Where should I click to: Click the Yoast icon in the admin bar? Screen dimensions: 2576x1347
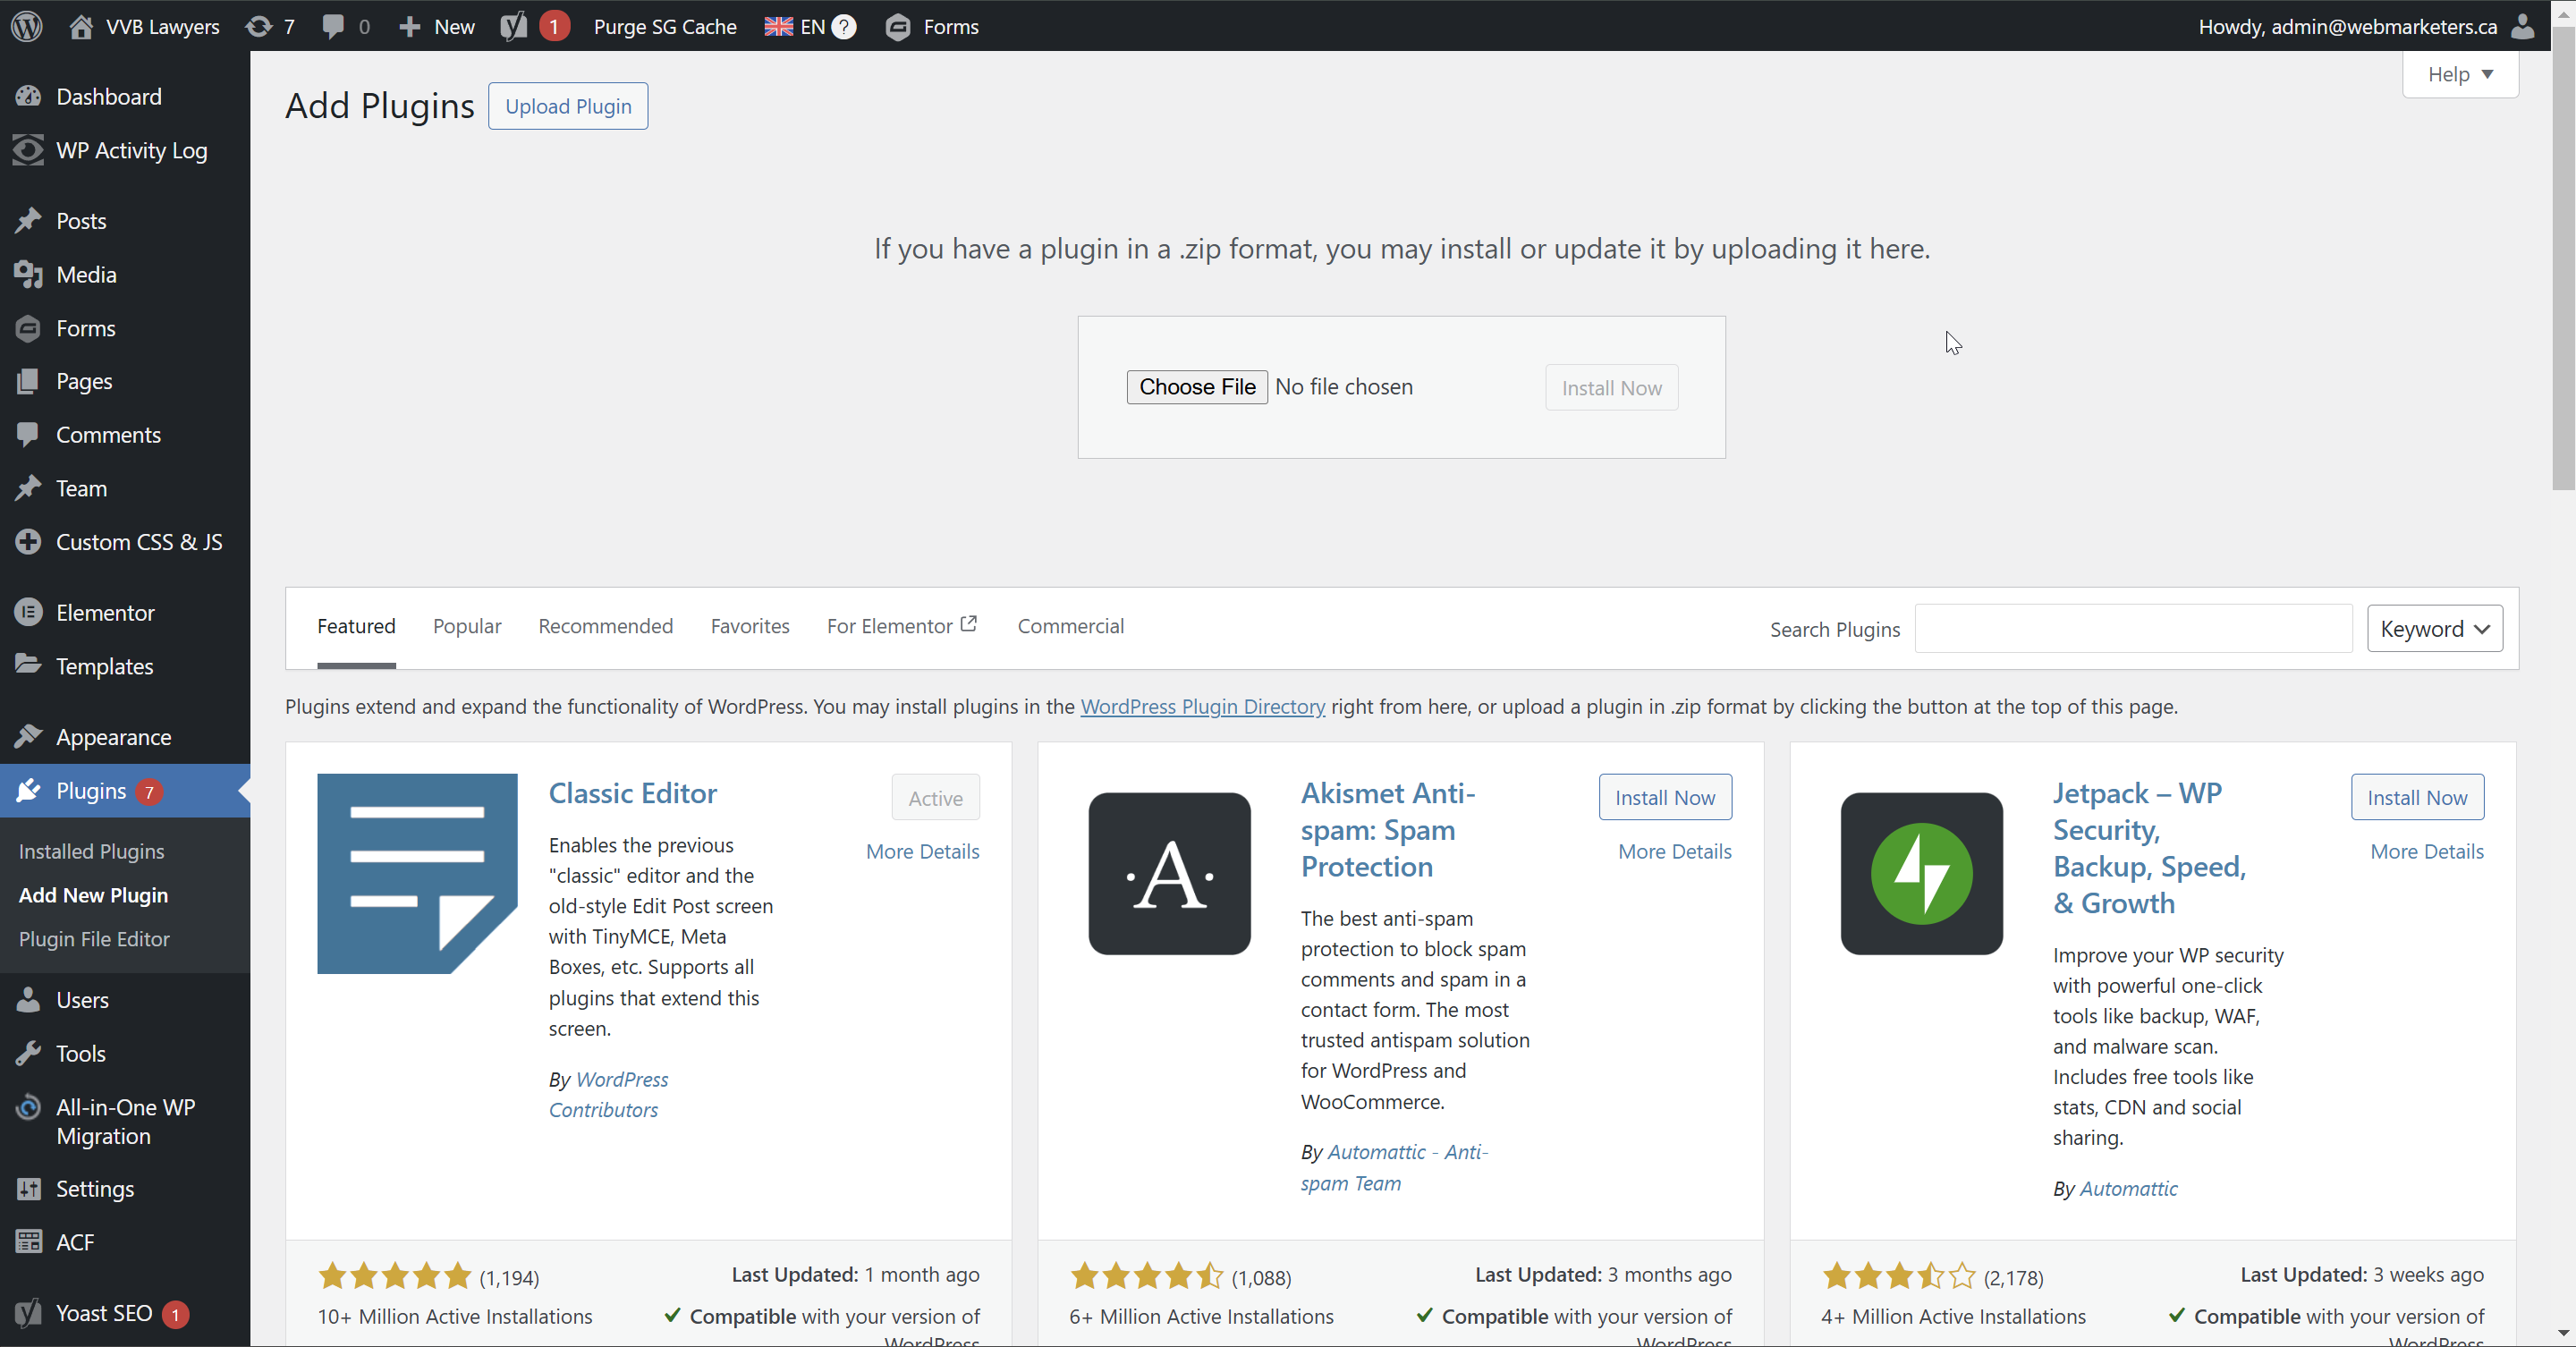click(x=513, y=26)
